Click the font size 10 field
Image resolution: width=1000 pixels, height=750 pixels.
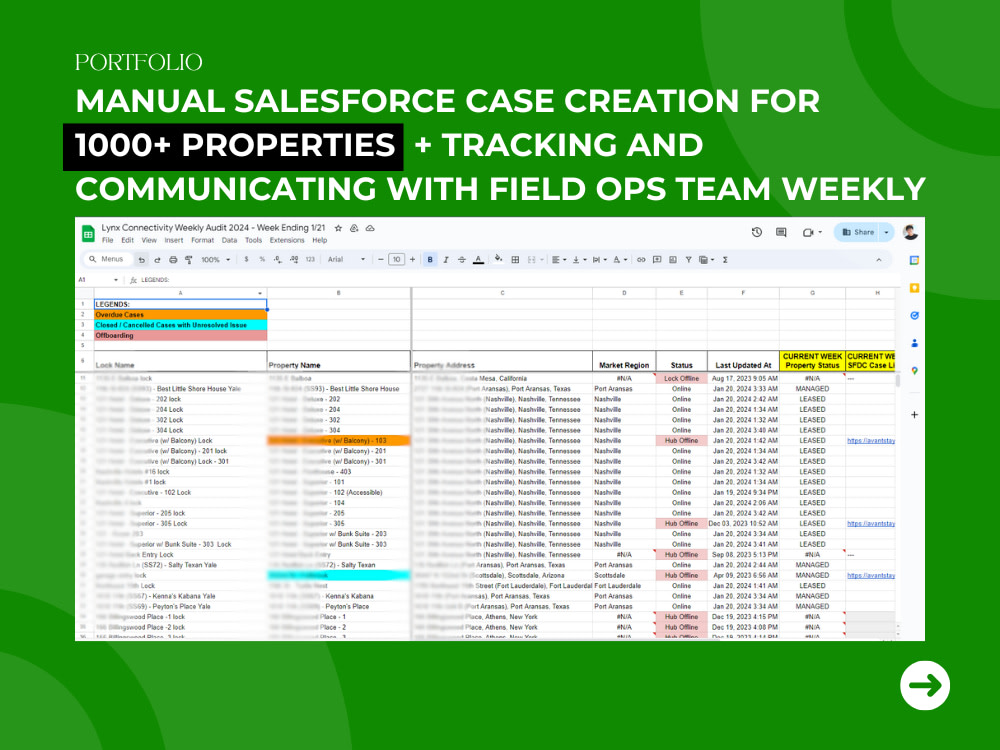(396, 260)
